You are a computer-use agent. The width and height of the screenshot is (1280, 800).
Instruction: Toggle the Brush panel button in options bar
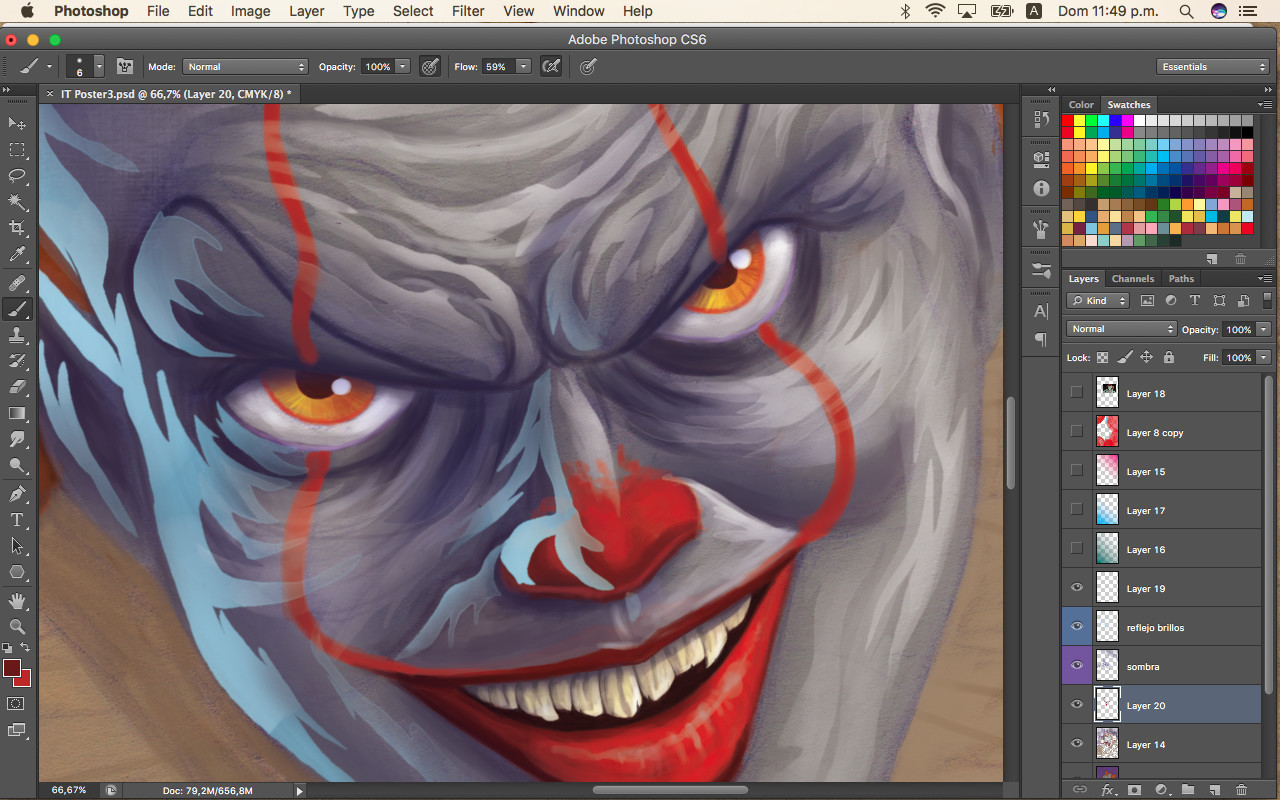125,67
